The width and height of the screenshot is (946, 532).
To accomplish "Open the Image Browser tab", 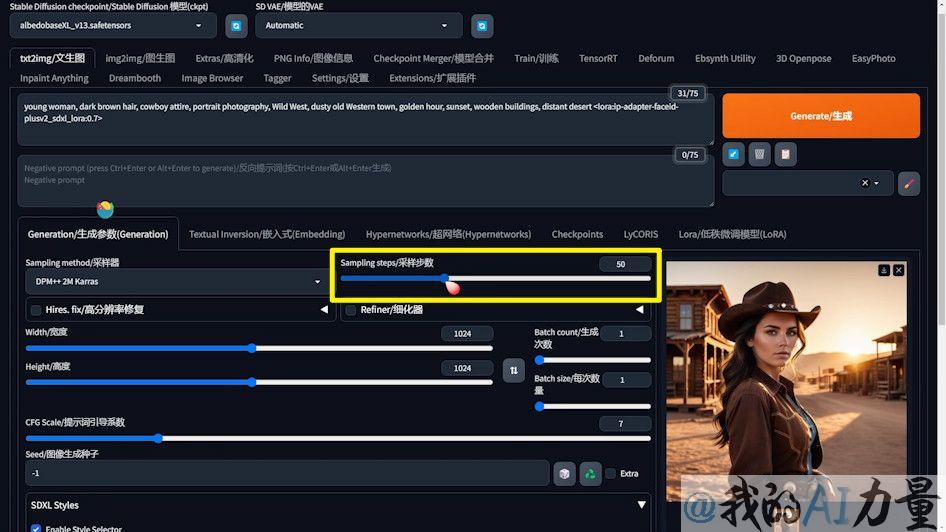I will point(212,78).
